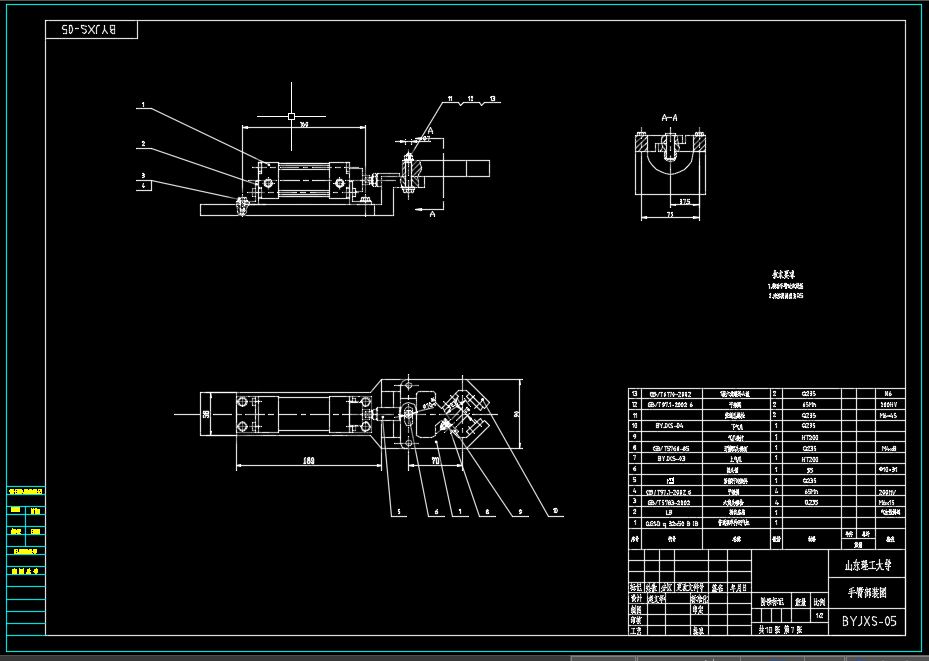This screenshot has height=661, width=929.
Task: Click the LB code in parts list row 2
Action: (669, 512)
